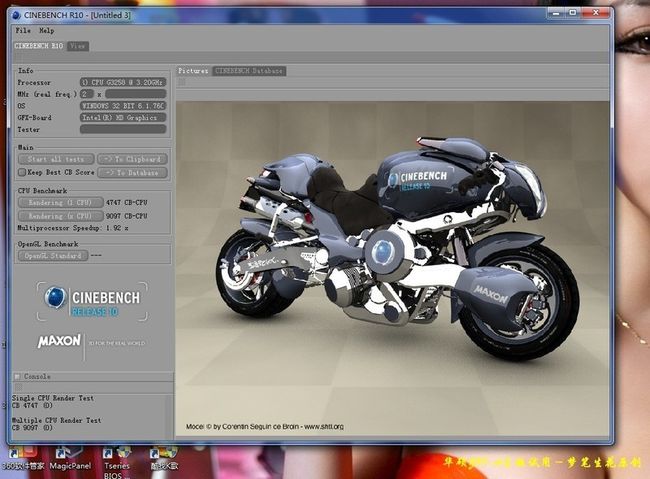Select the Pictures tab

(x=193, y=71)
